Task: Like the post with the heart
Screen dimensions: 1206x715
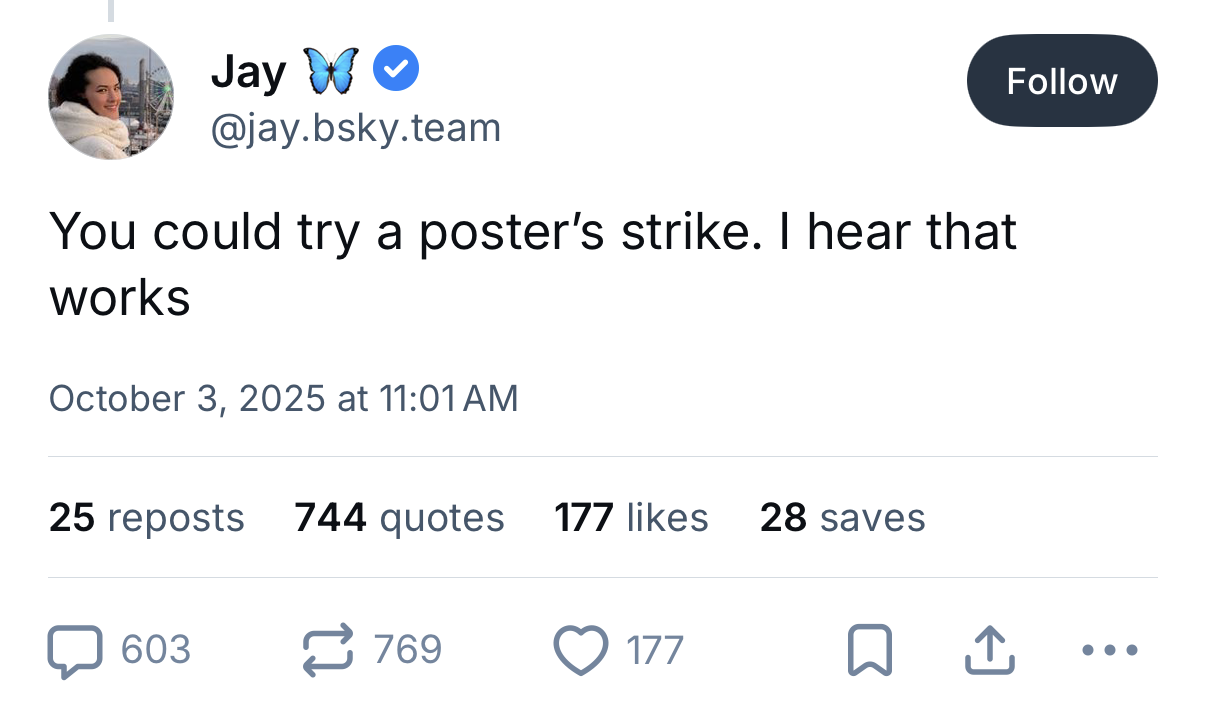Action: click(581, 650)
